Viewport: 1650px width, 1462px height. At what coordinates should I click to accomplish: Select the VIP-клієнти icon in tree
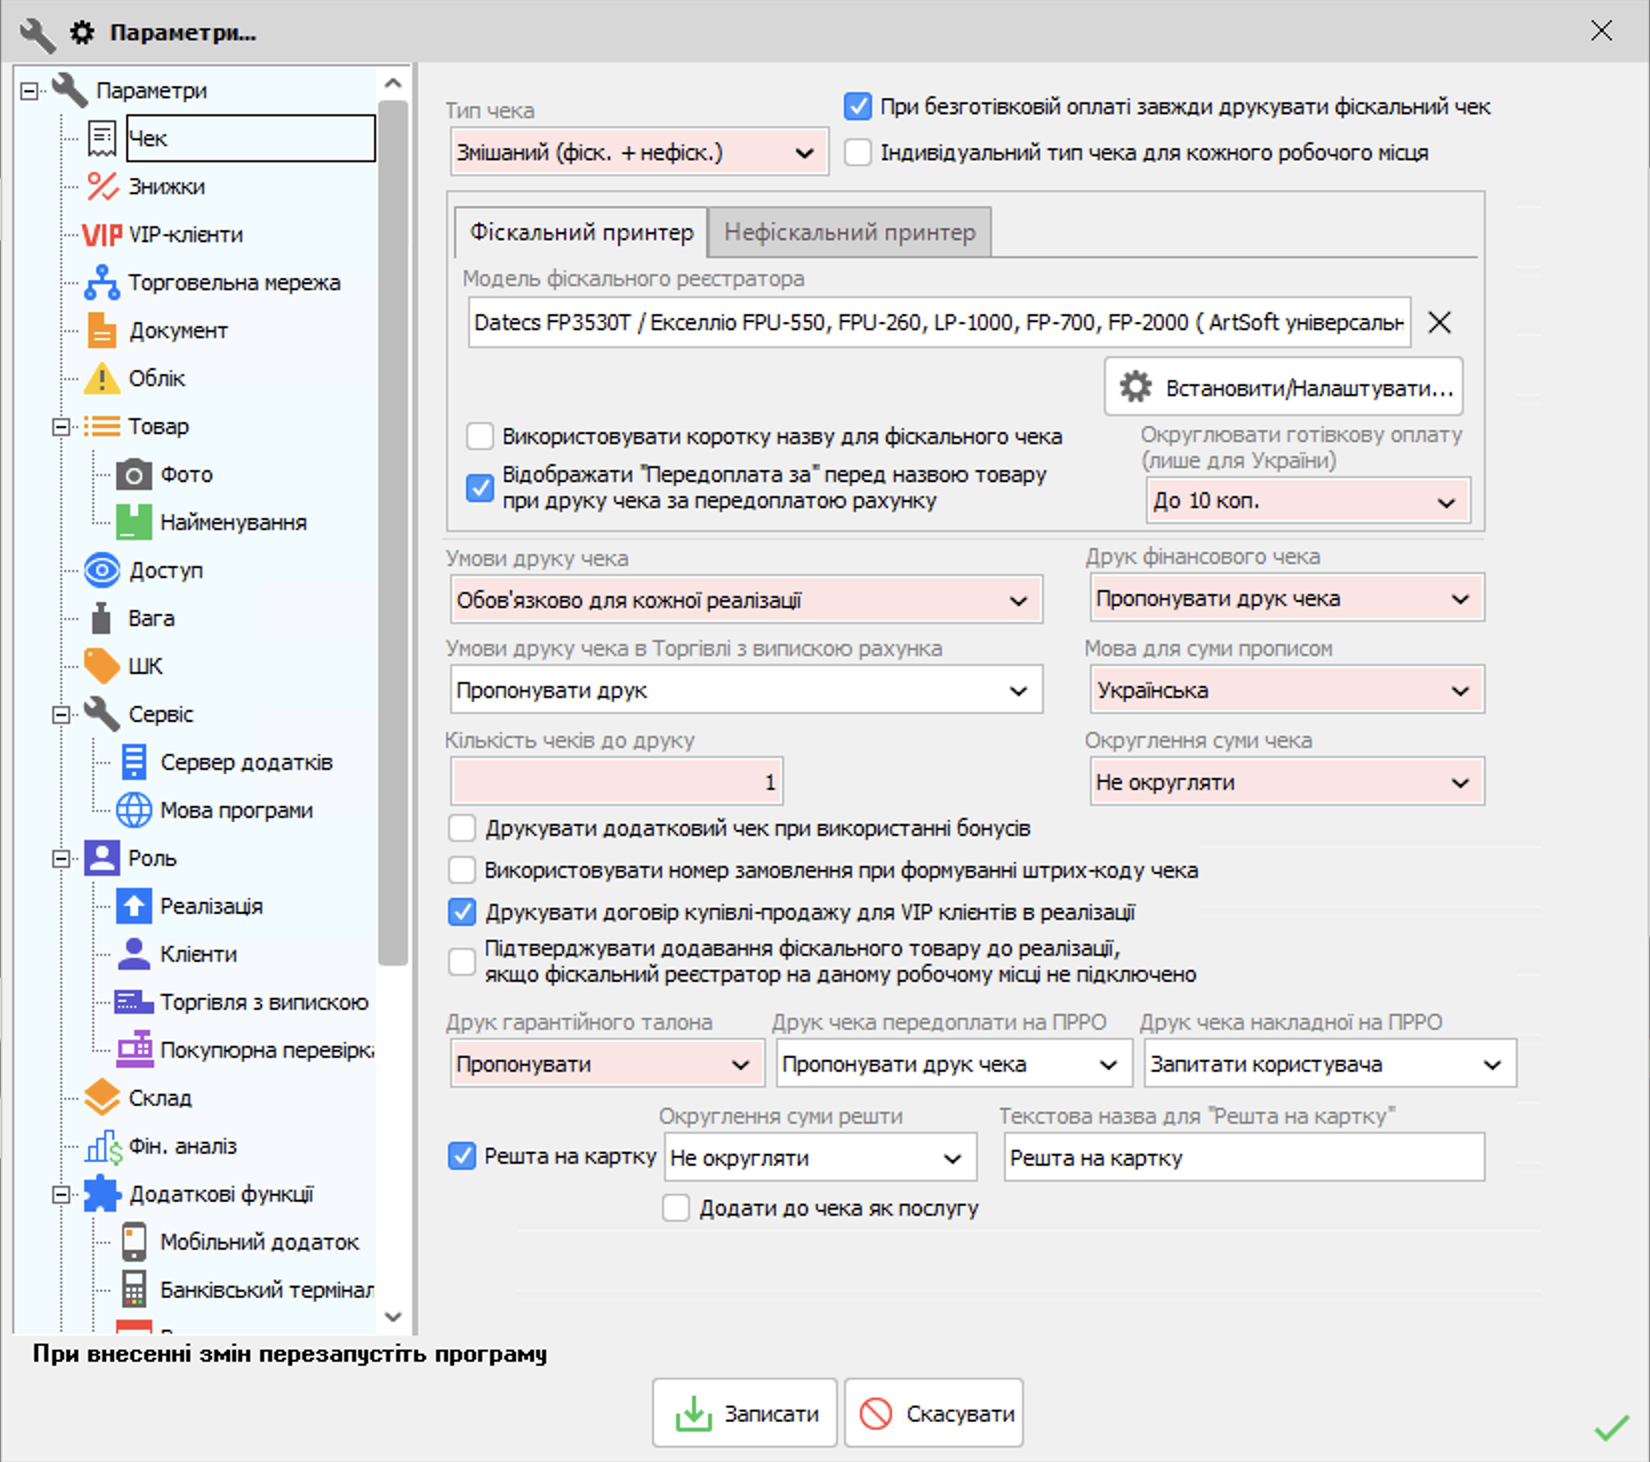102,235
